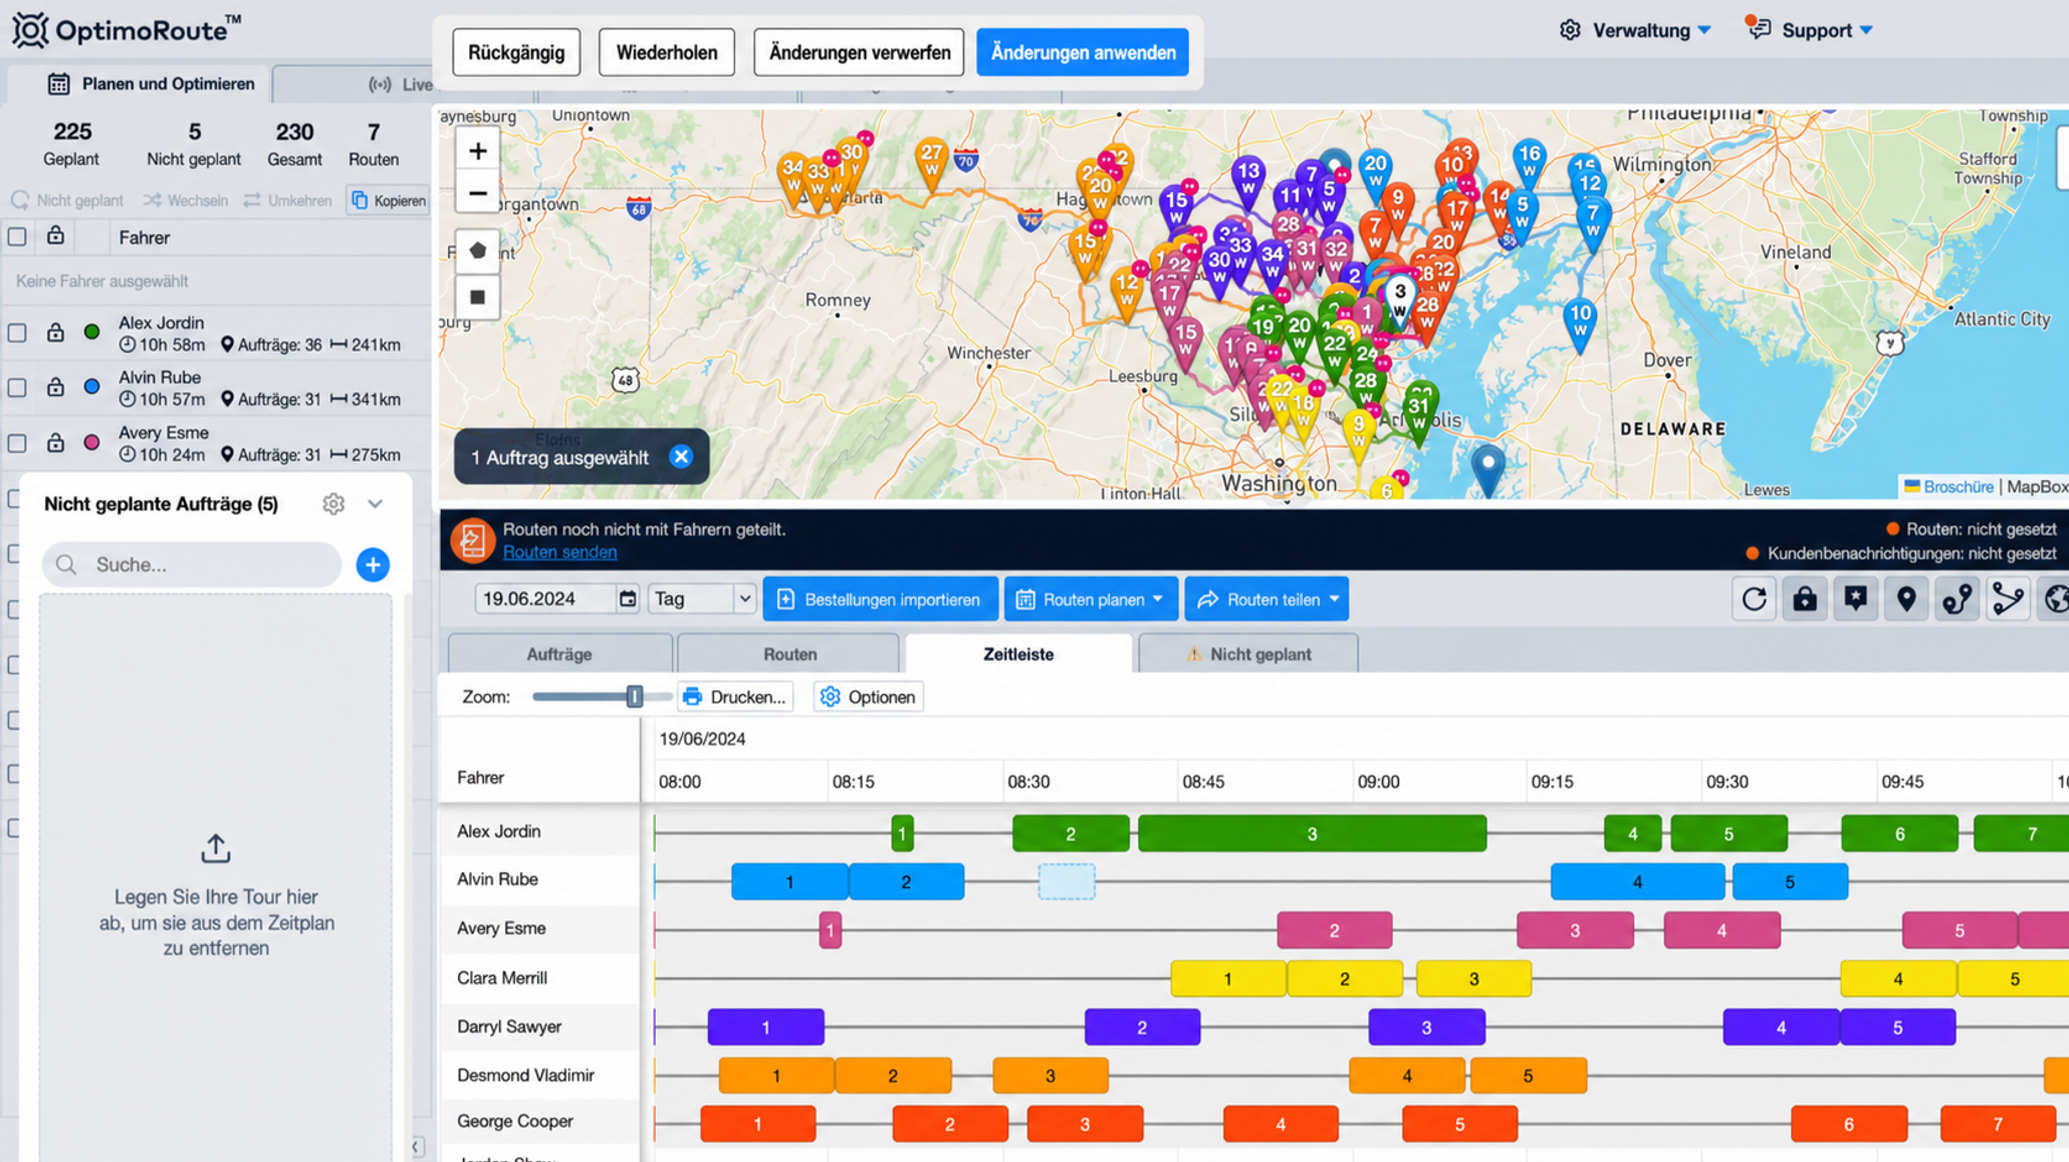The image size is (2069, 1162).
Task: Follow the Routen senden link
Action: [x=560, y=552]
